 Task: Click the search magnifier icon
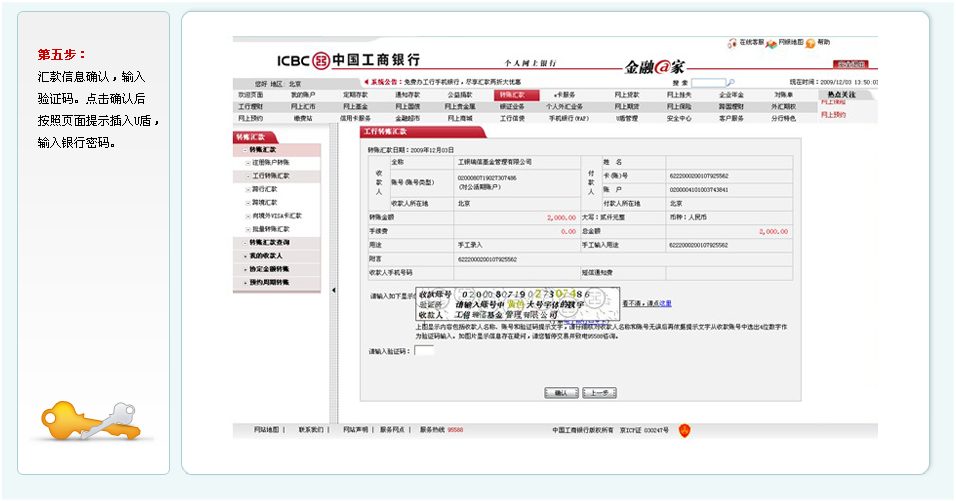click(731, 82)
